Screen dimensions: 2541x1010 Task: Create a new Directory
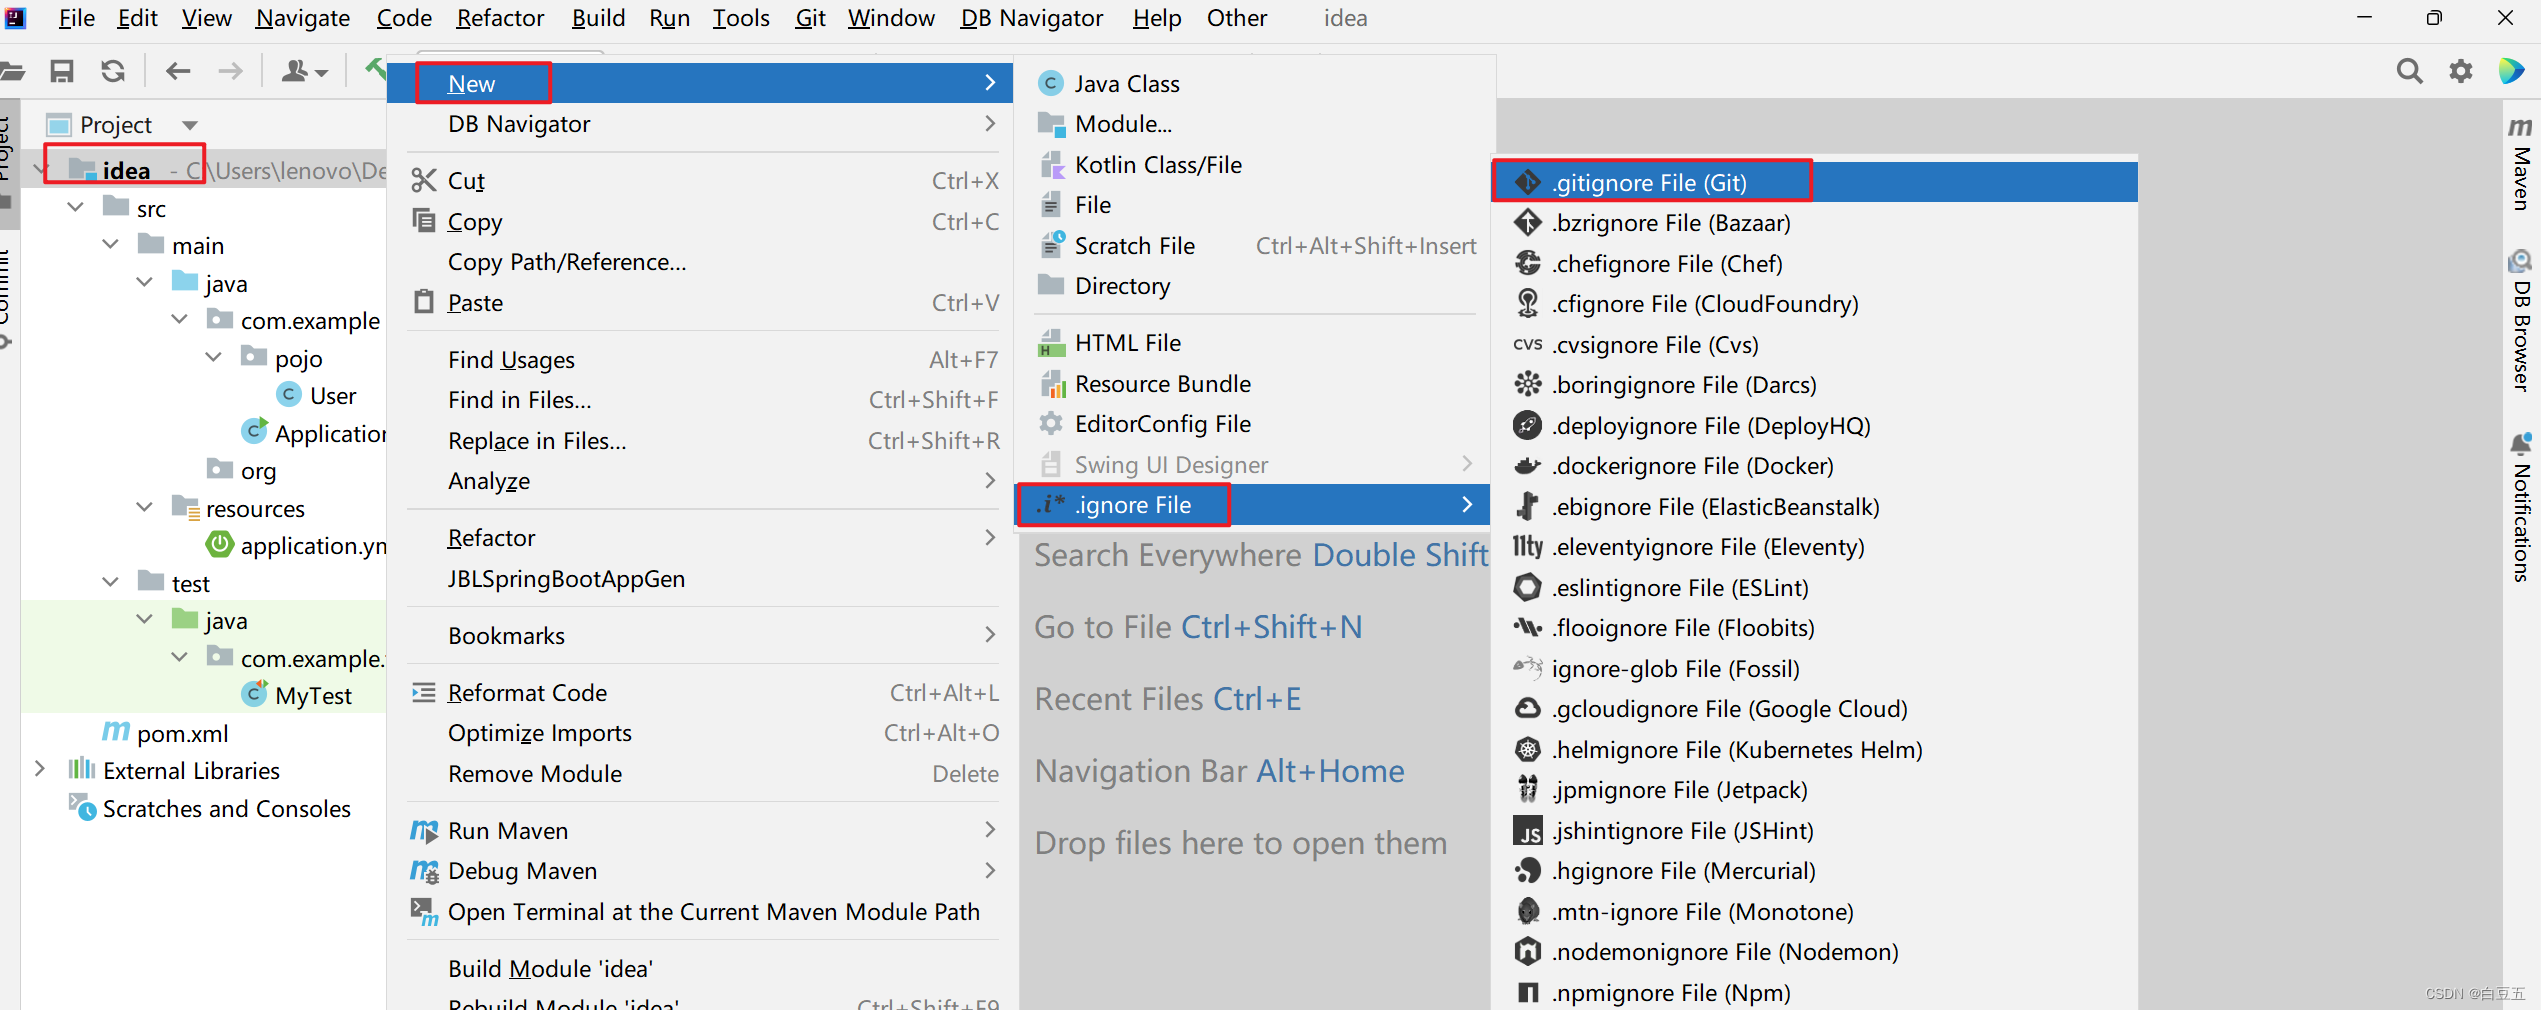[x=1254, y=286]
